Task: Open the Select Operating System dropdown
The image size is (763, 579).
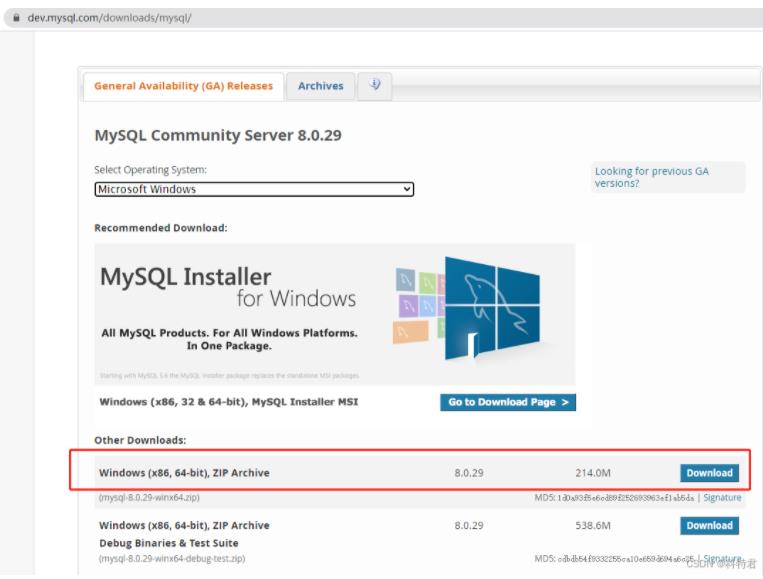Action: coord(254,189)
